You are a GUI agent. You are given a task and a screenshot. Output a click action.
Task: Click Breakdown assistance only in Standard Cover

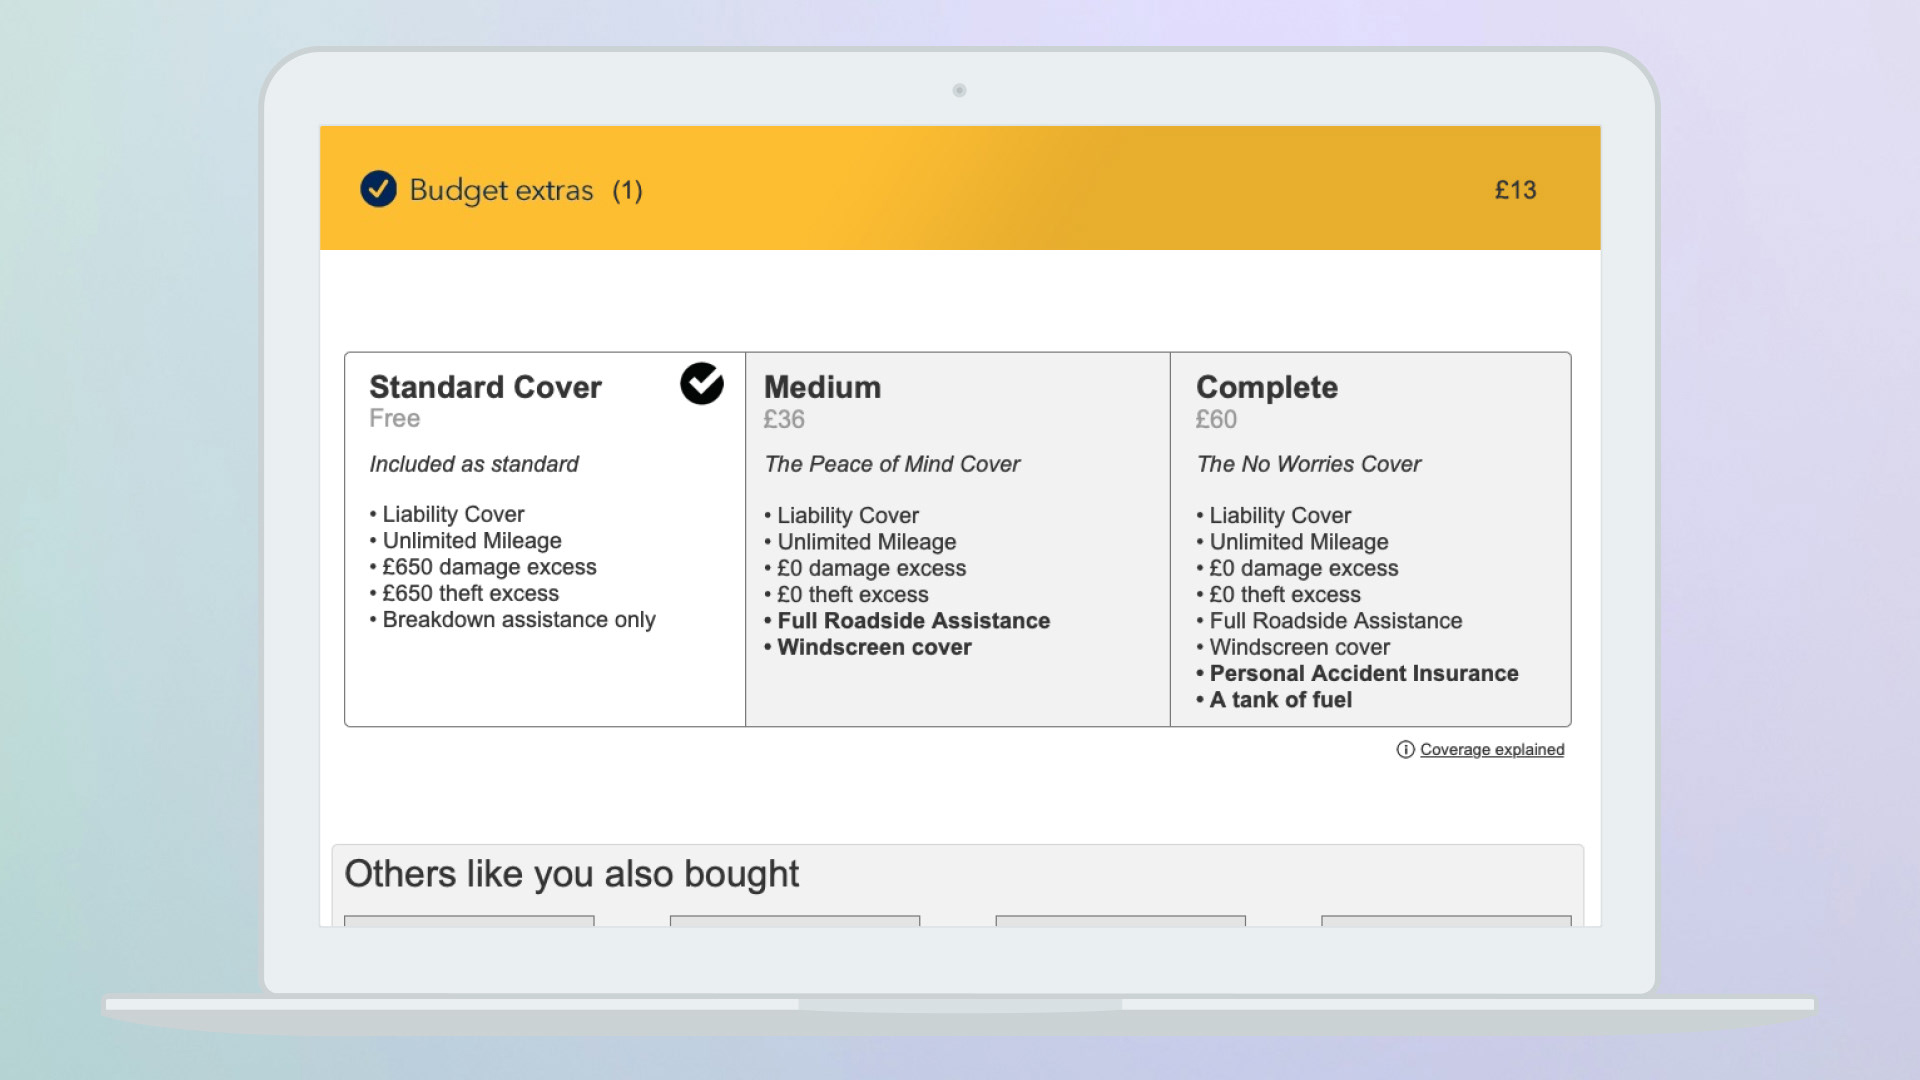click(518, 619)
